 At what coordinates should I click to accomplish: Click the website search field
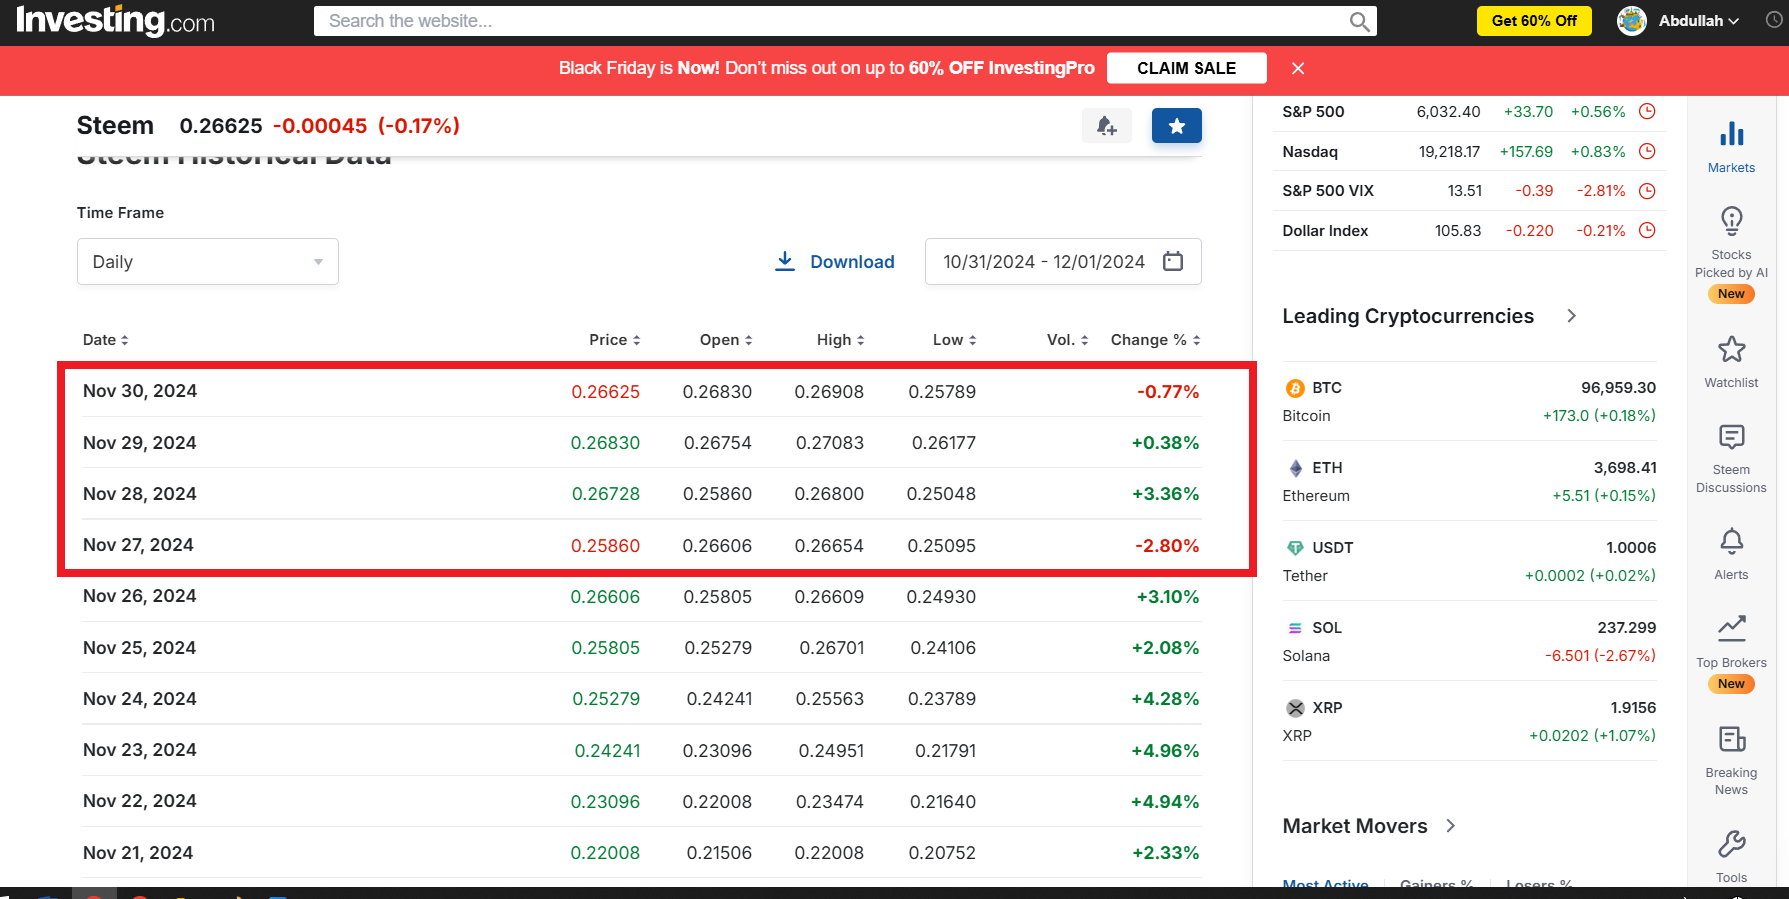845,21
